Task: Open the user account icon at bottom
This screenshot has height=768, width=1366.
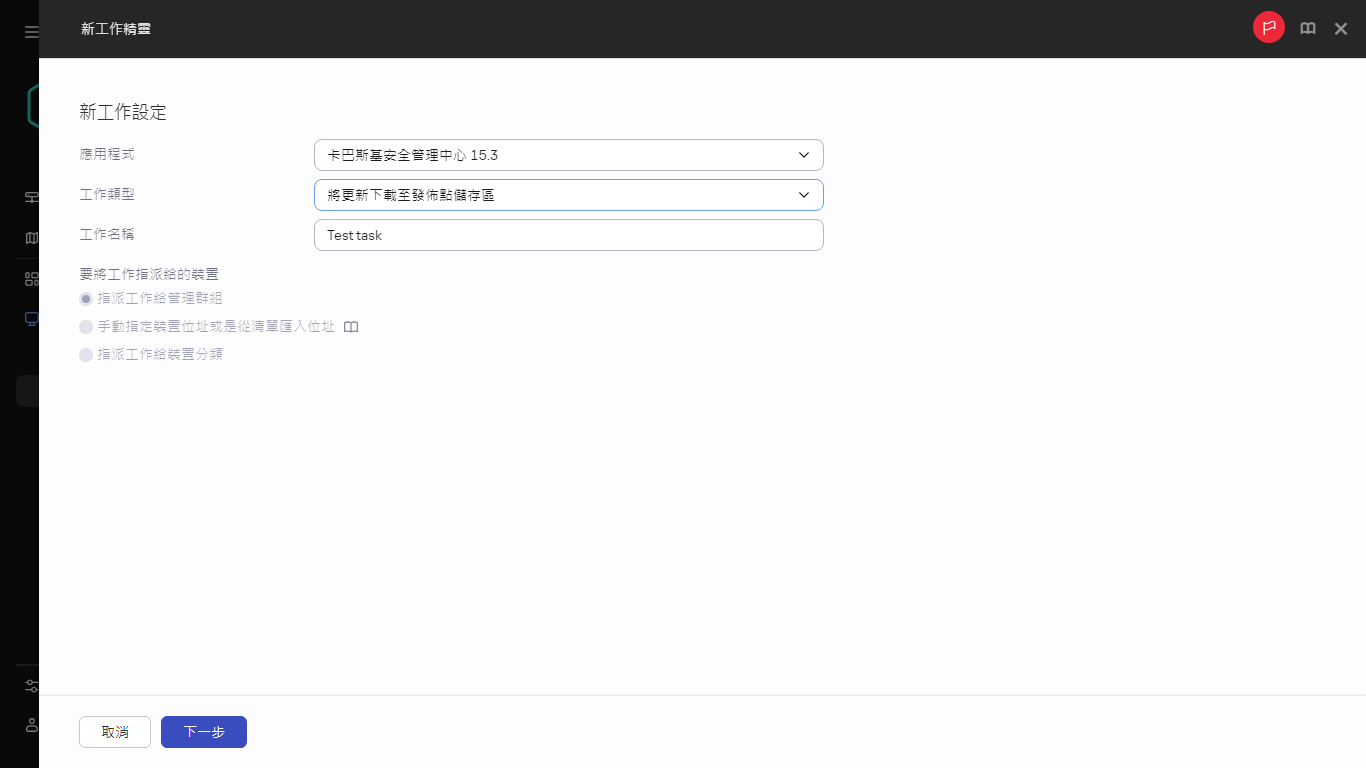Action: (x=29, y=725)
